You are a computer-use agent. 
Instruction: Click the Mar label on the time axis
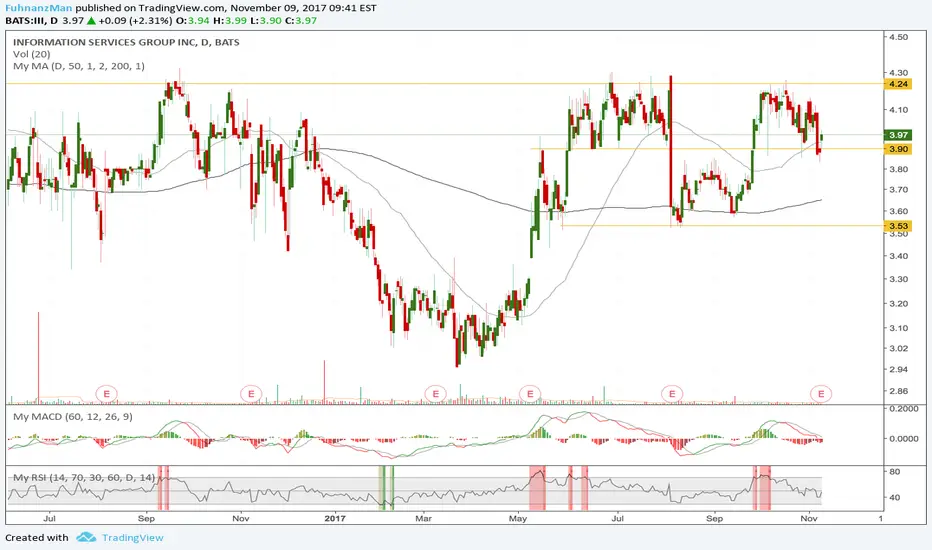(x=423, y=518)
